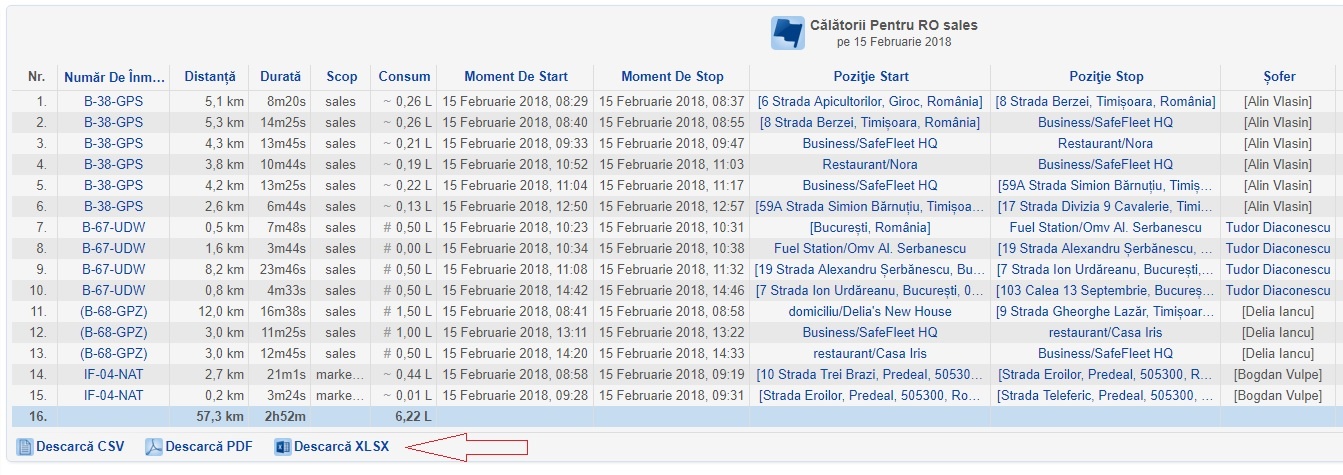Sort by Durată column header
This screenshot has height=475, width=1343.
281,77
